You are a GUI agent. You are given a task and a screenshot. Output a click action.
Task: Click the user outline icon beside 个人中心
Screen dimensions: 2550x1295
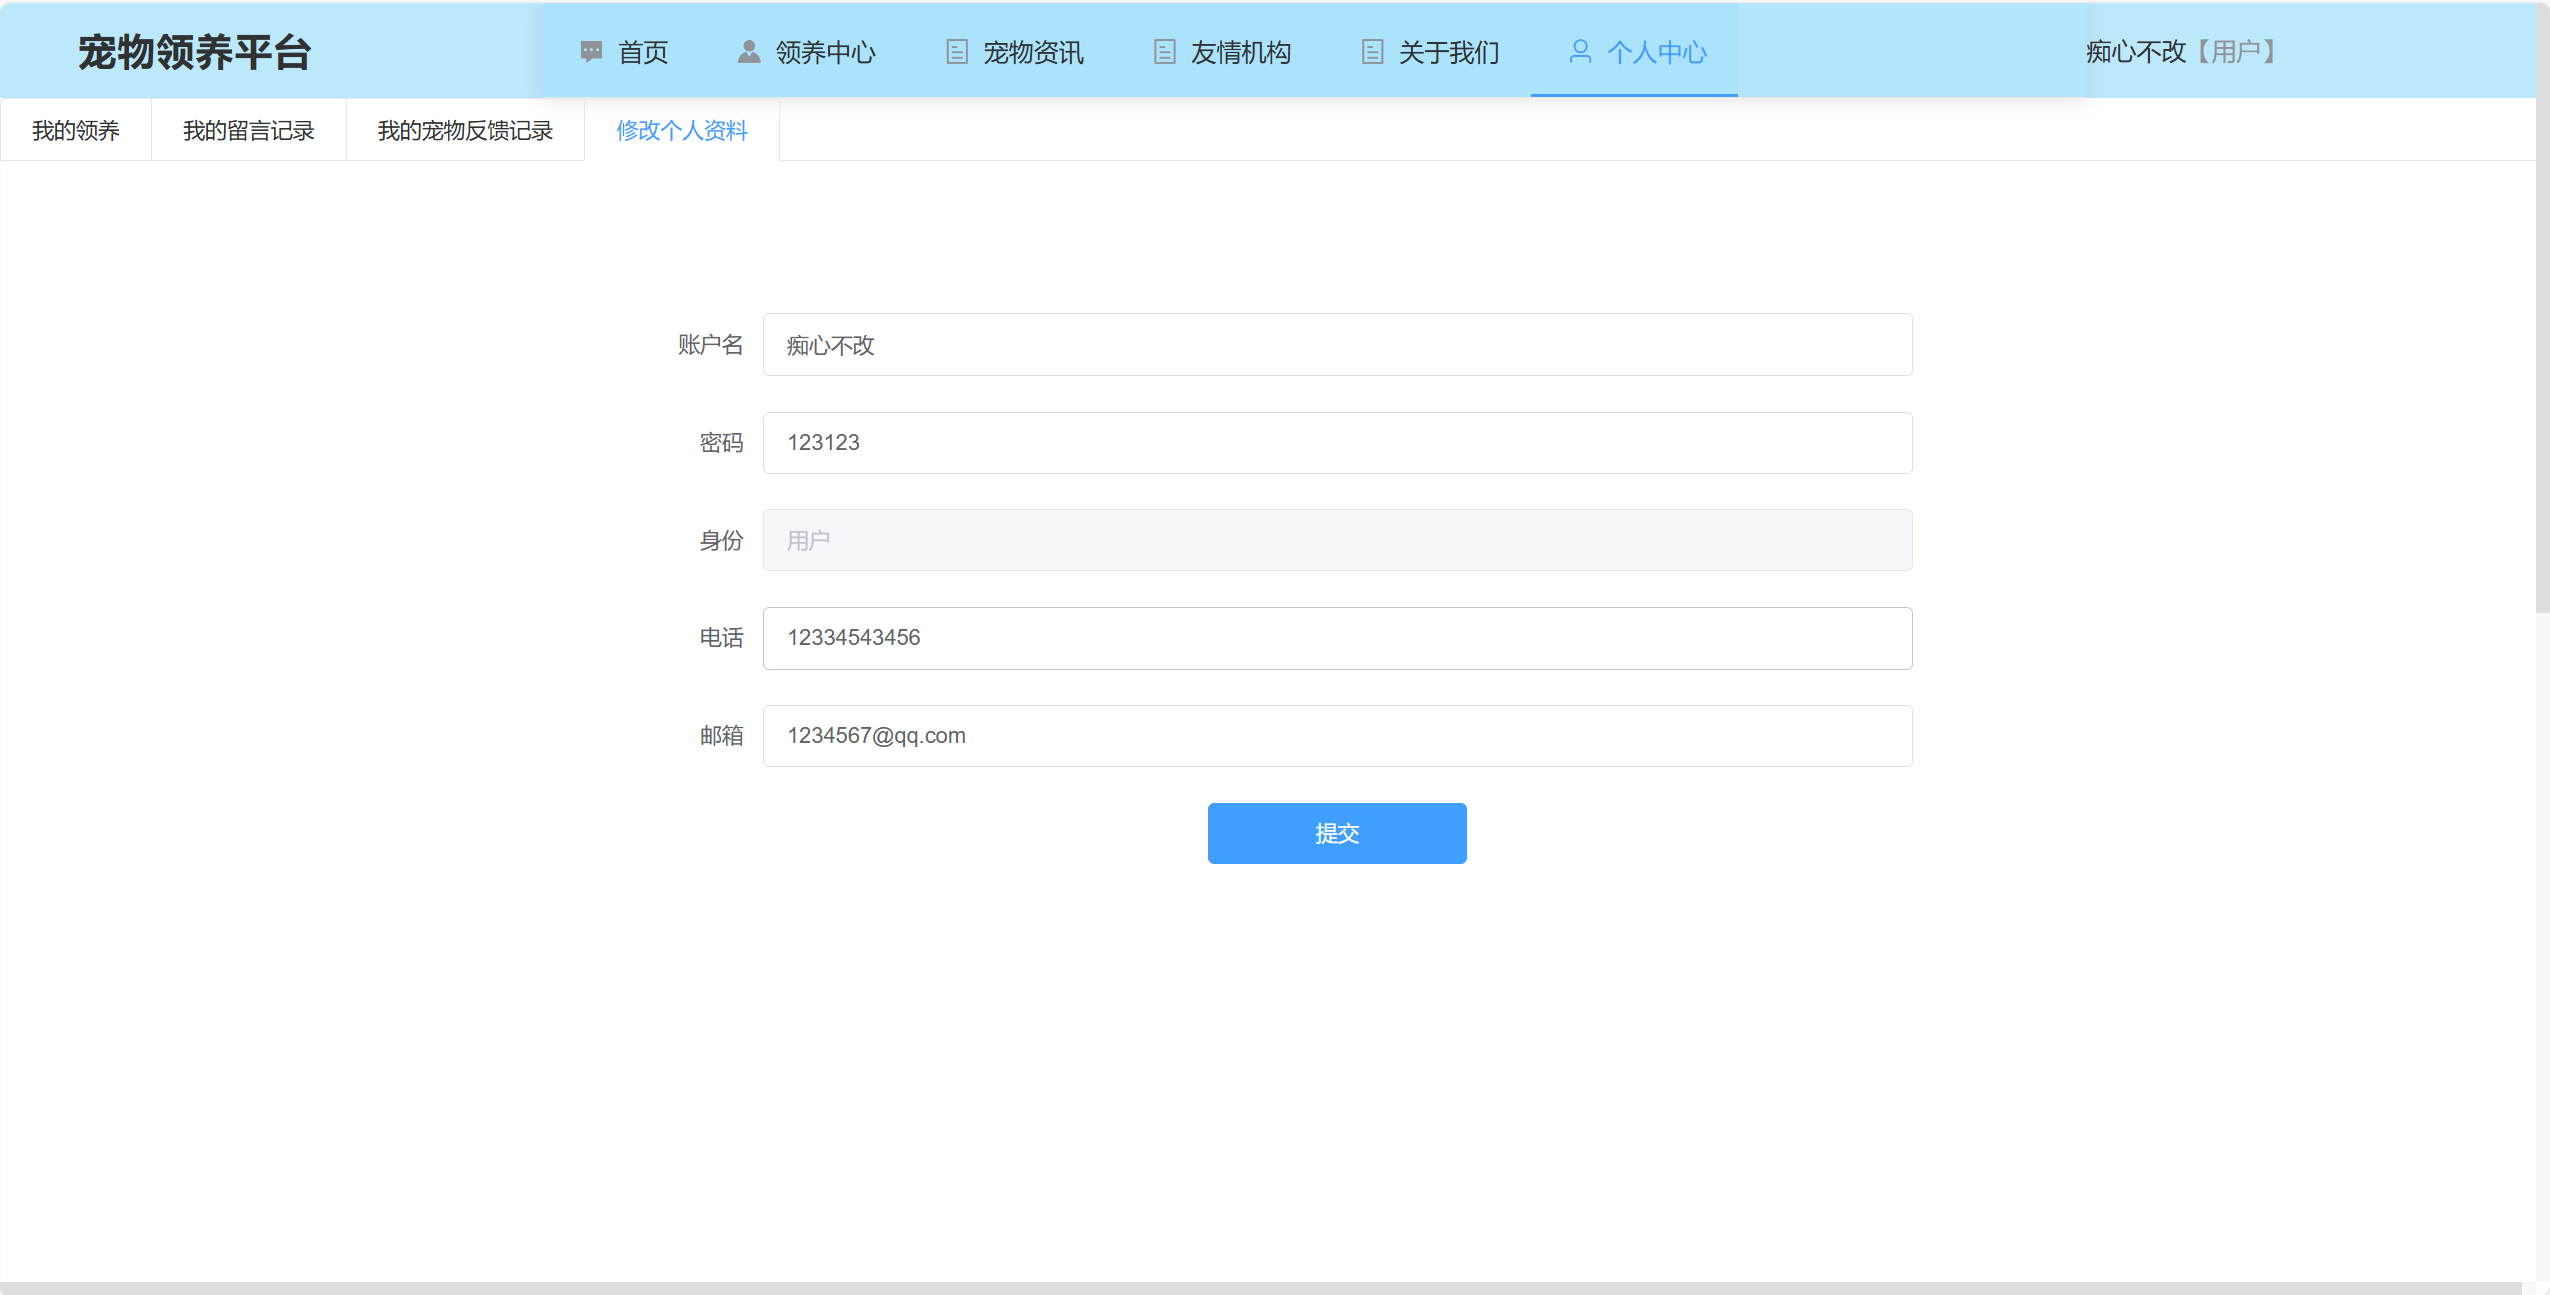click(1580, 51)
